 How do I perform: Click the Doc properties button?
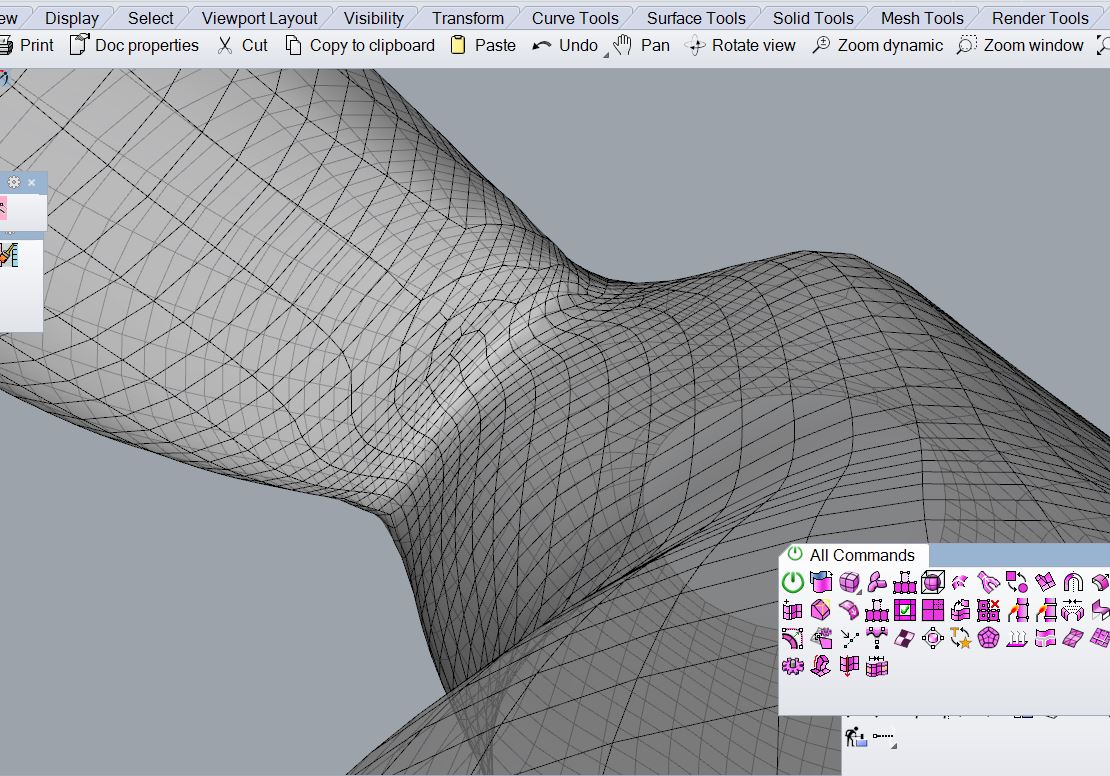[134, 45]
